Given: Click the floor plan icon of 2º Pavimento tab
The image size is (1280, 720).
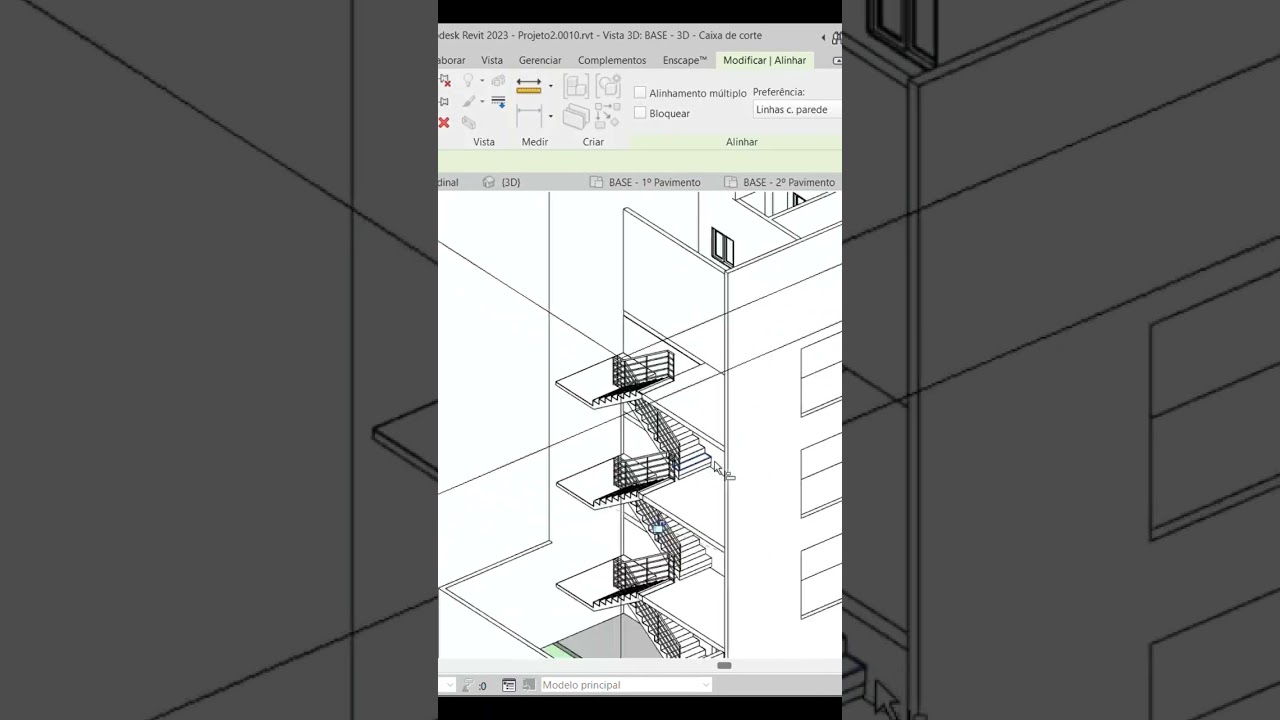Looking at the screenshot, I should tap(730, 182).
